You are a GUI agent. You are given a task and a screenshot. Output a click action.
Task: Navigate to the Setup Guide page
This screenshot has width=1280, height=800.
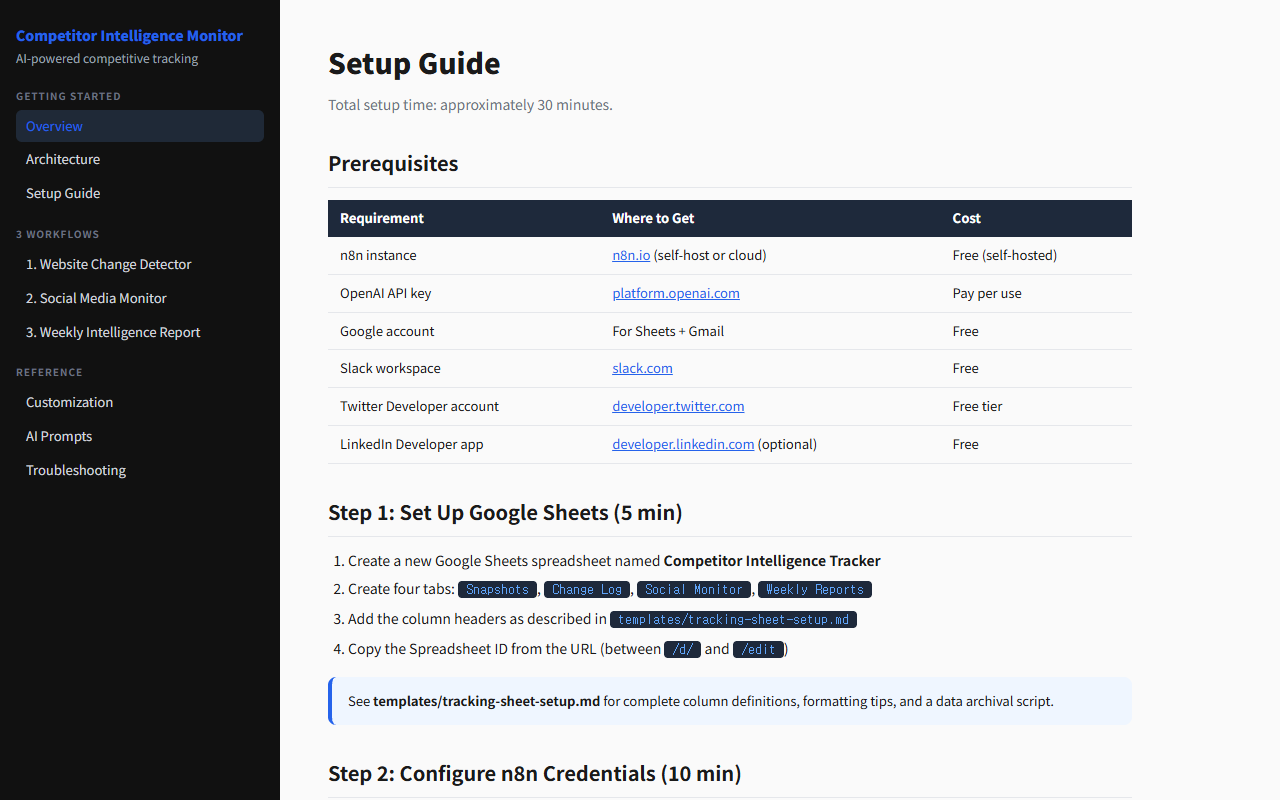(63, 193)
